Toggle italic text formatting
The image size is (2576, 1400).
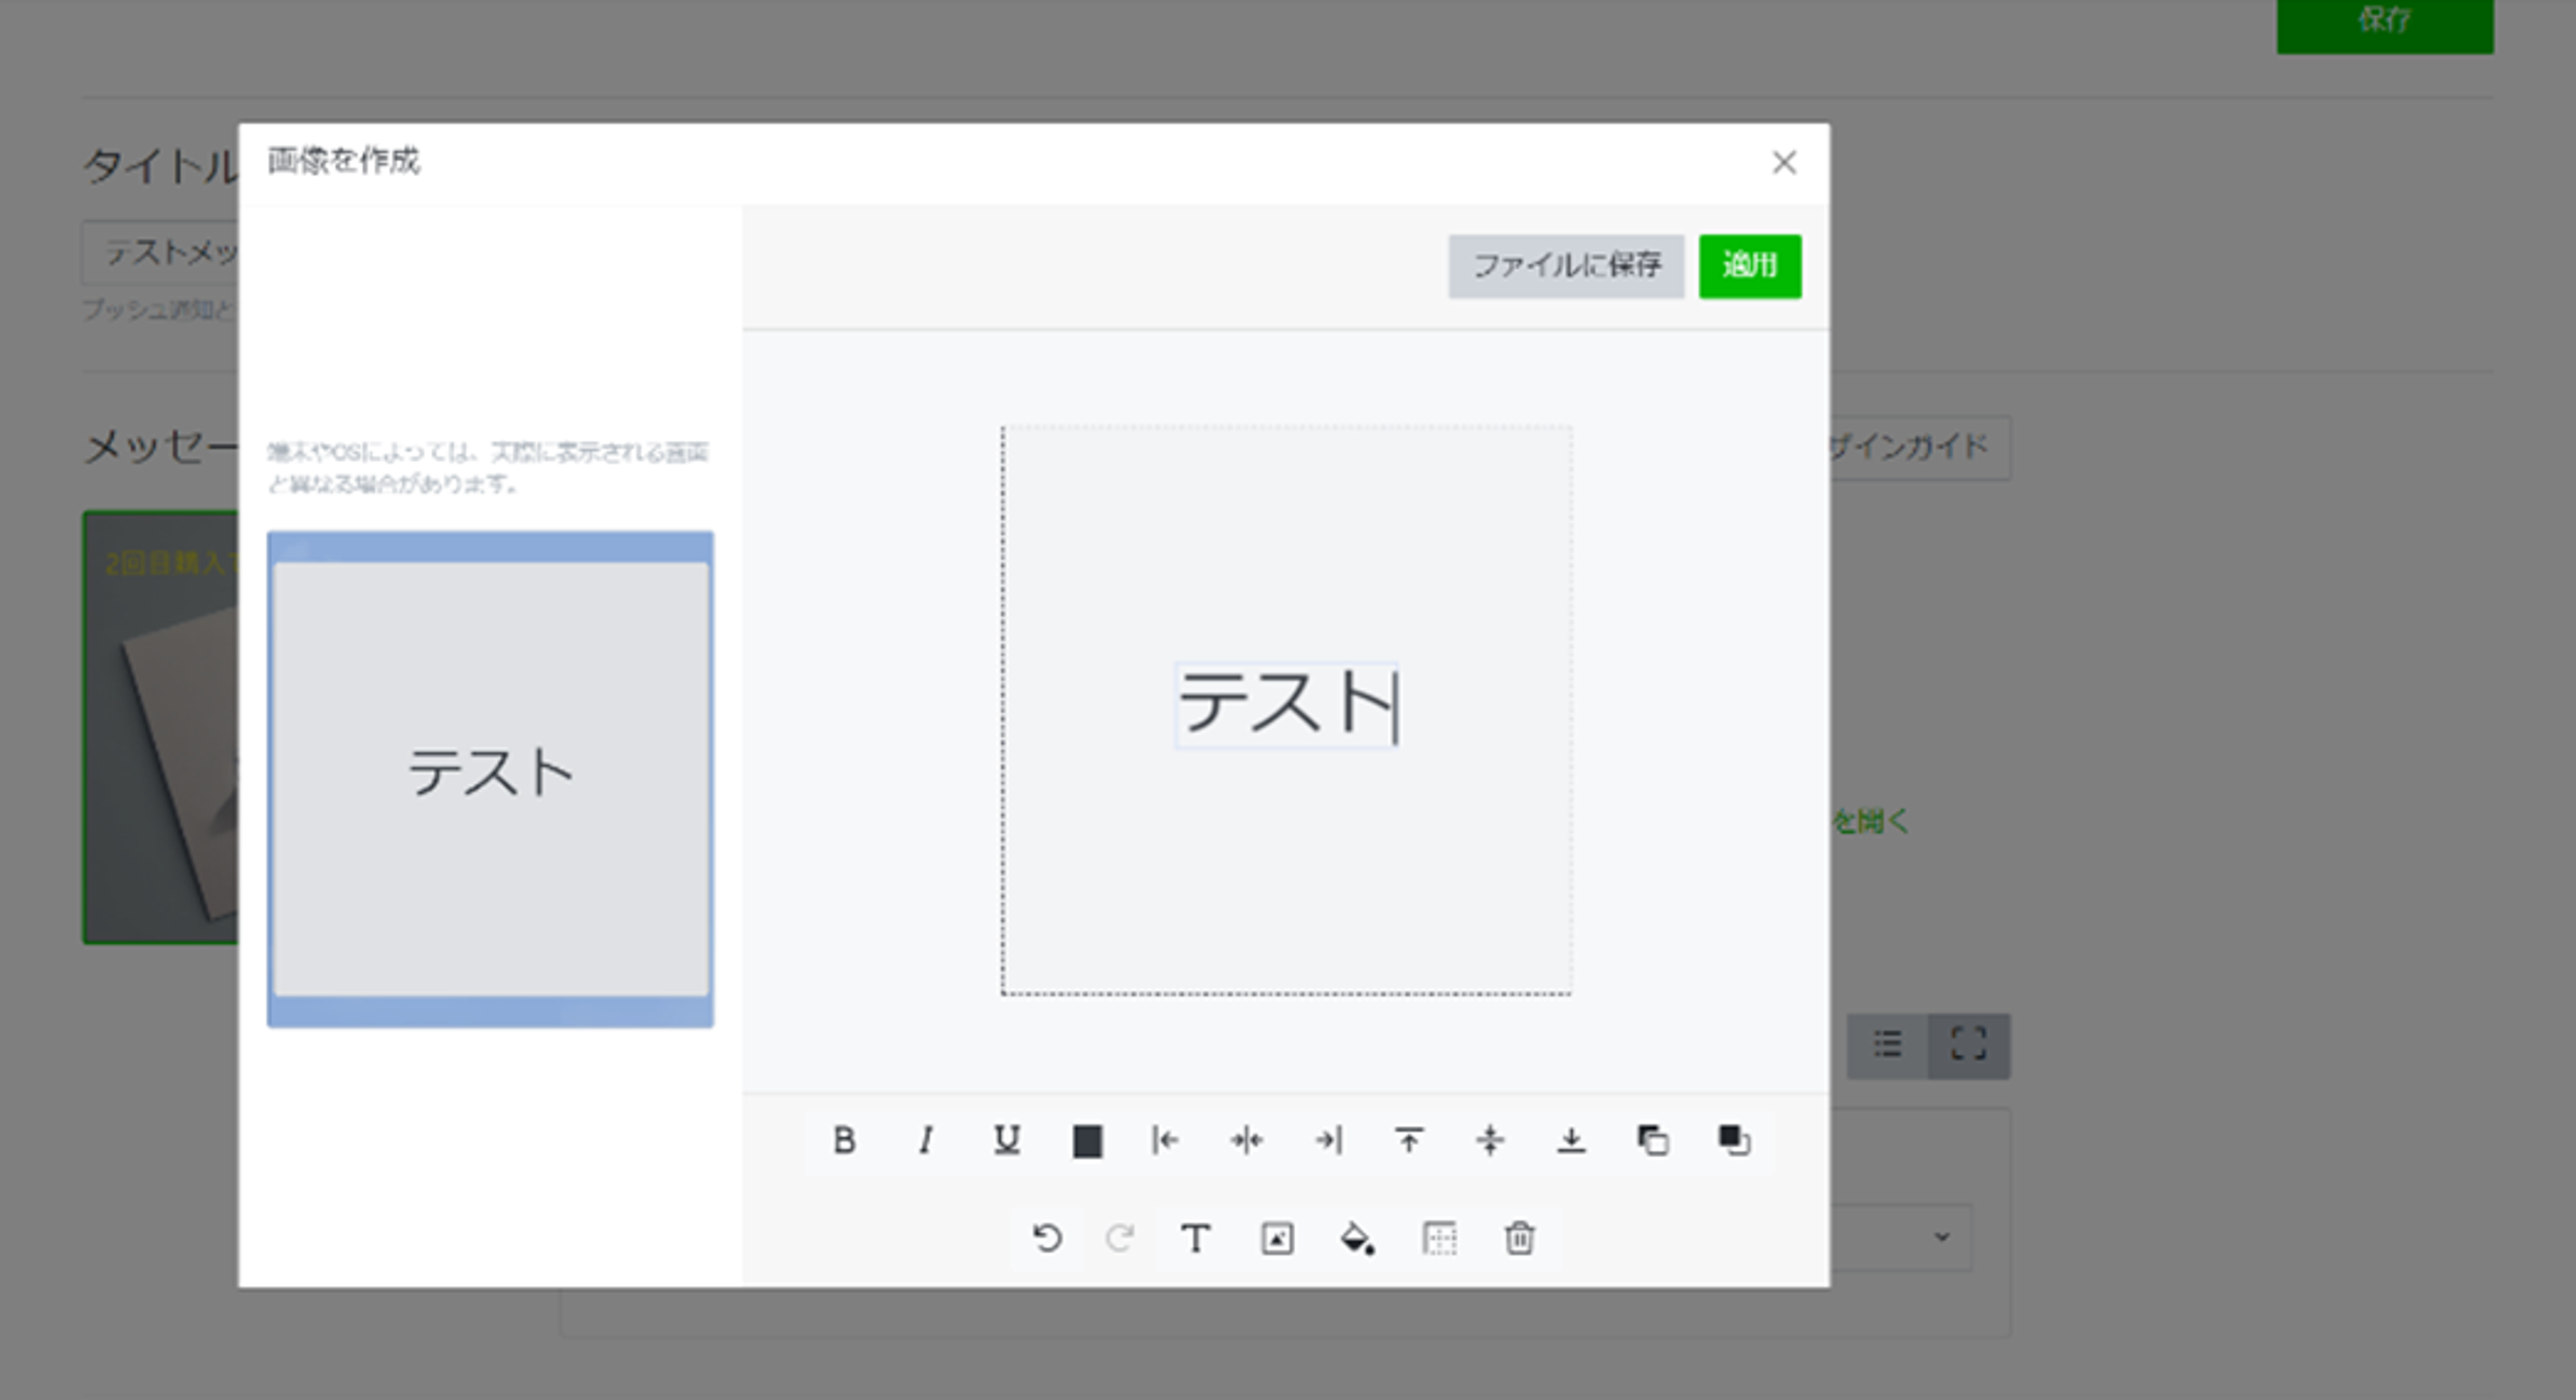point(926,1140)
